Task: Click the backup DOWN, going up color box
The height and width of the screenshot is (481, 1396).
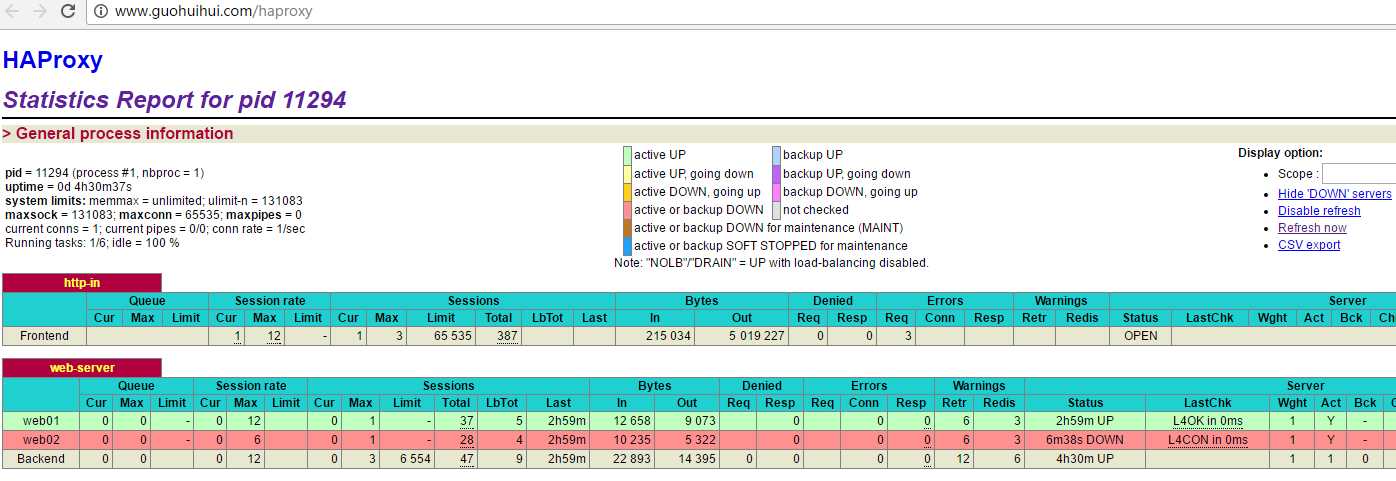Action: (776, 191)
